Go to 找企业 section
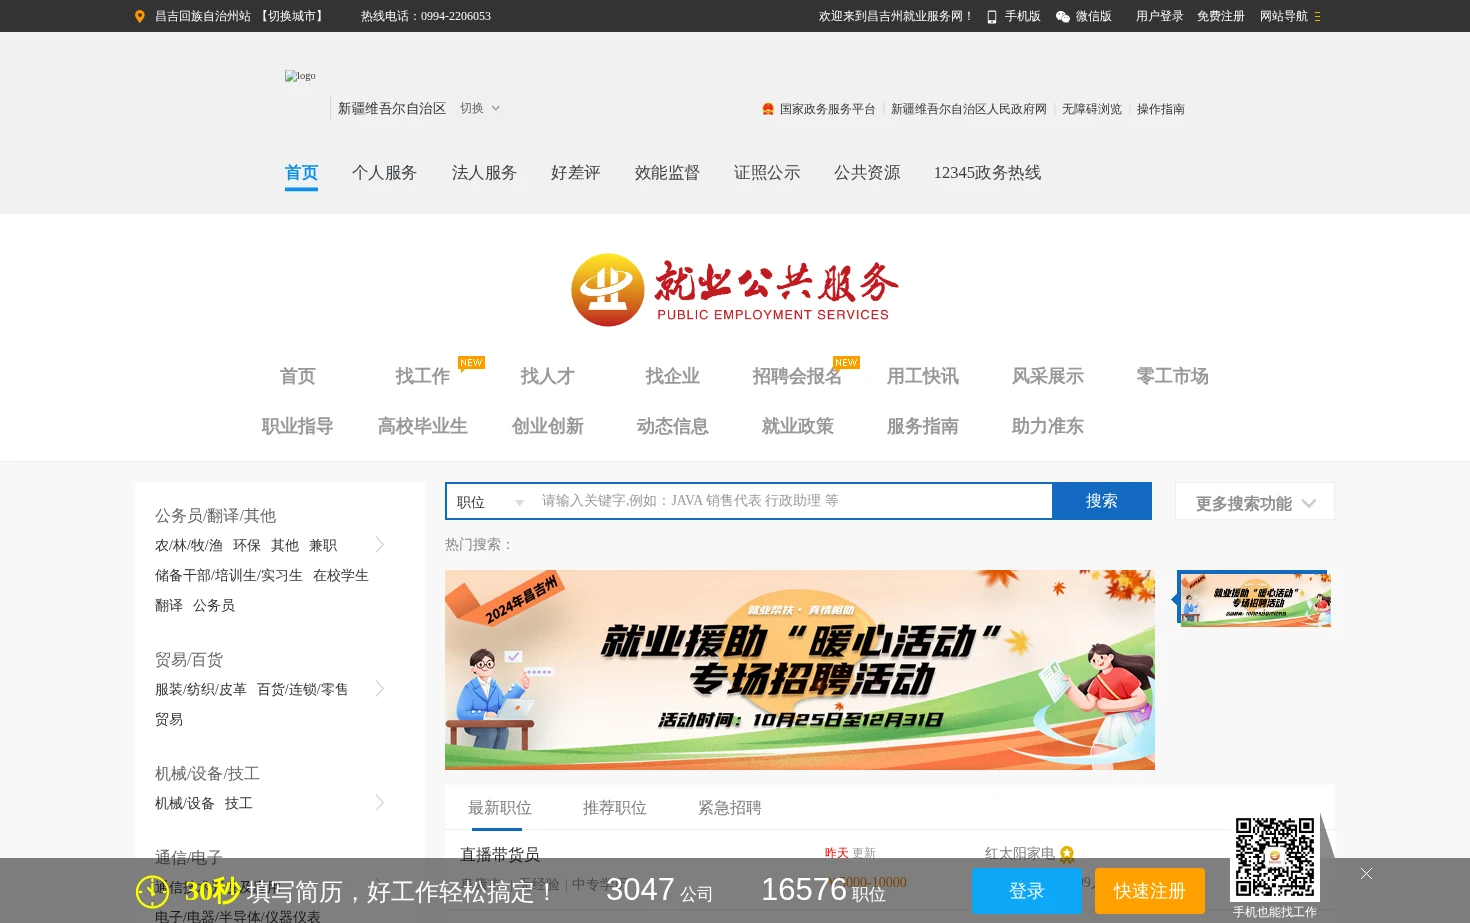 [x=672, y=376]
